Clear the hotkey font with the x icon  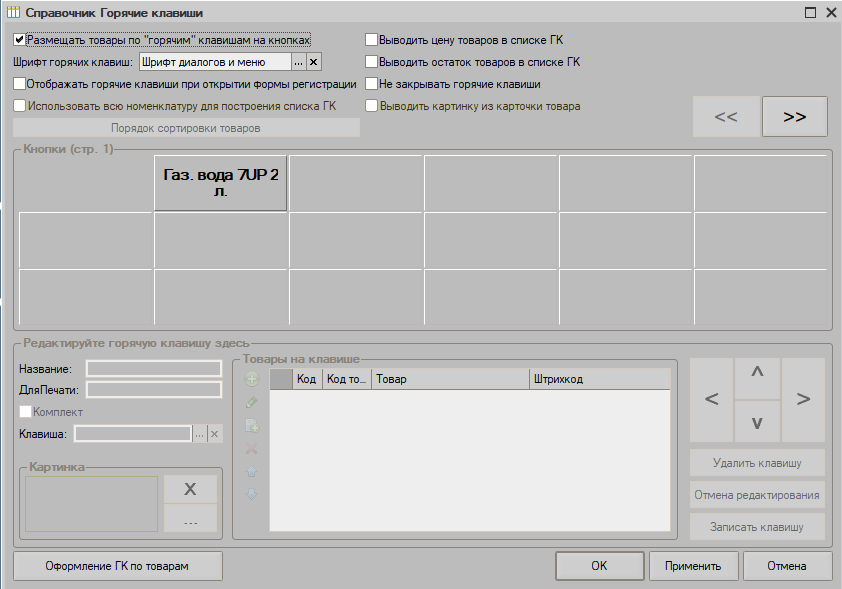click(x=313, y=62)
